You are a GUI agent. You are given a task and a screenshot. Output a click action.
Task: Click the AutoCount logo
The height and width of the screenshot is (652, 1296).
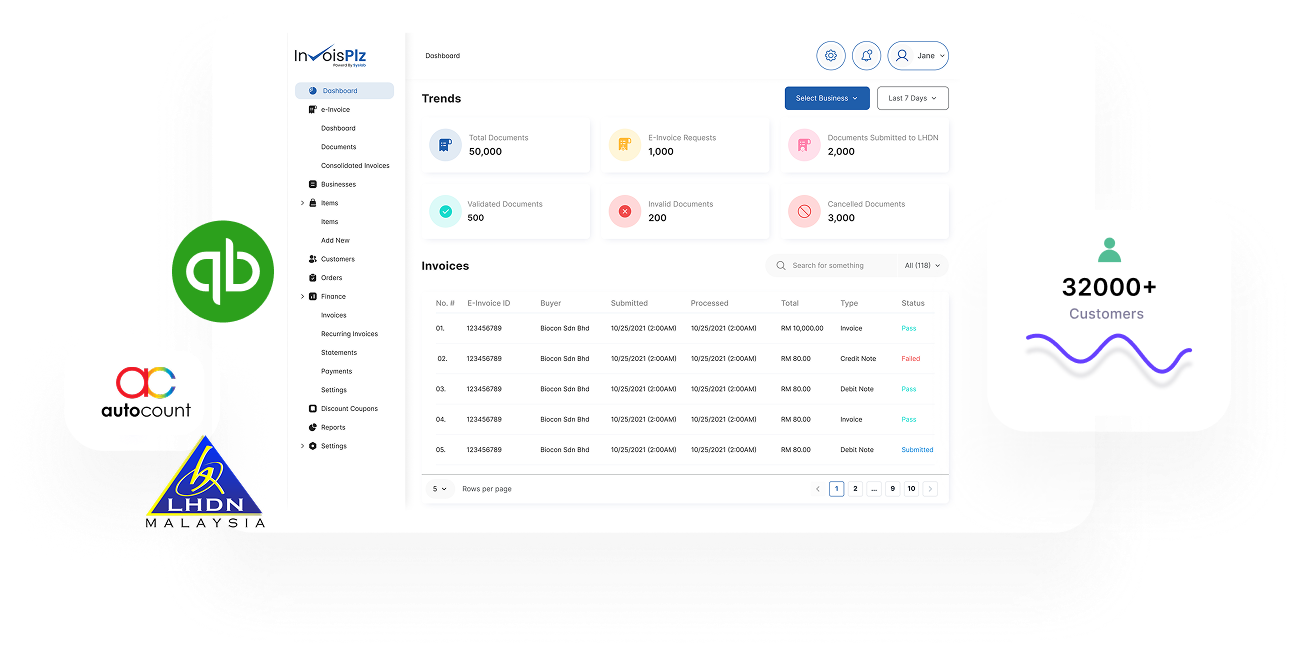point(146,392)
